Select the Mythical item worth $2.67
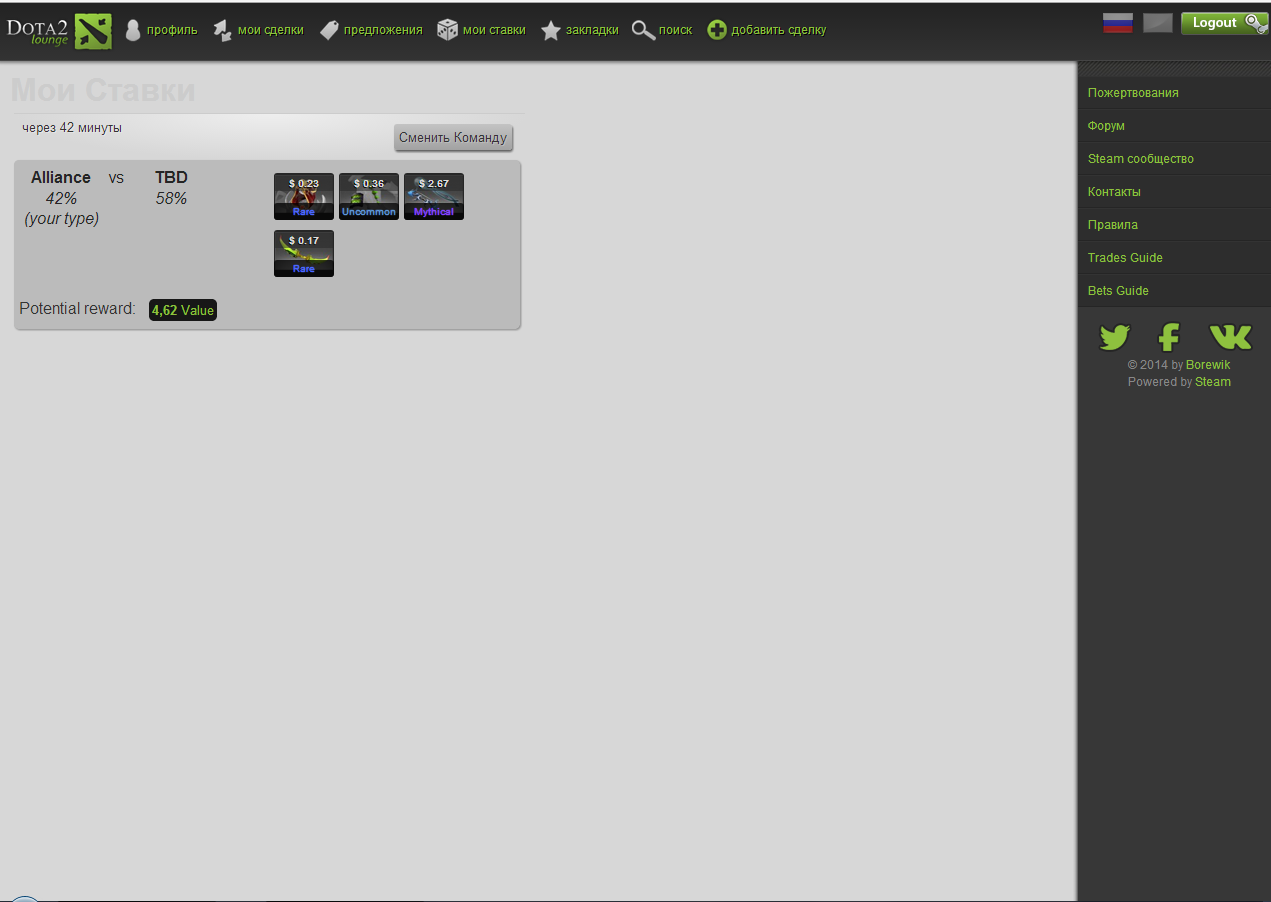This screenshot has width=1271, height=902. (433, 196)
